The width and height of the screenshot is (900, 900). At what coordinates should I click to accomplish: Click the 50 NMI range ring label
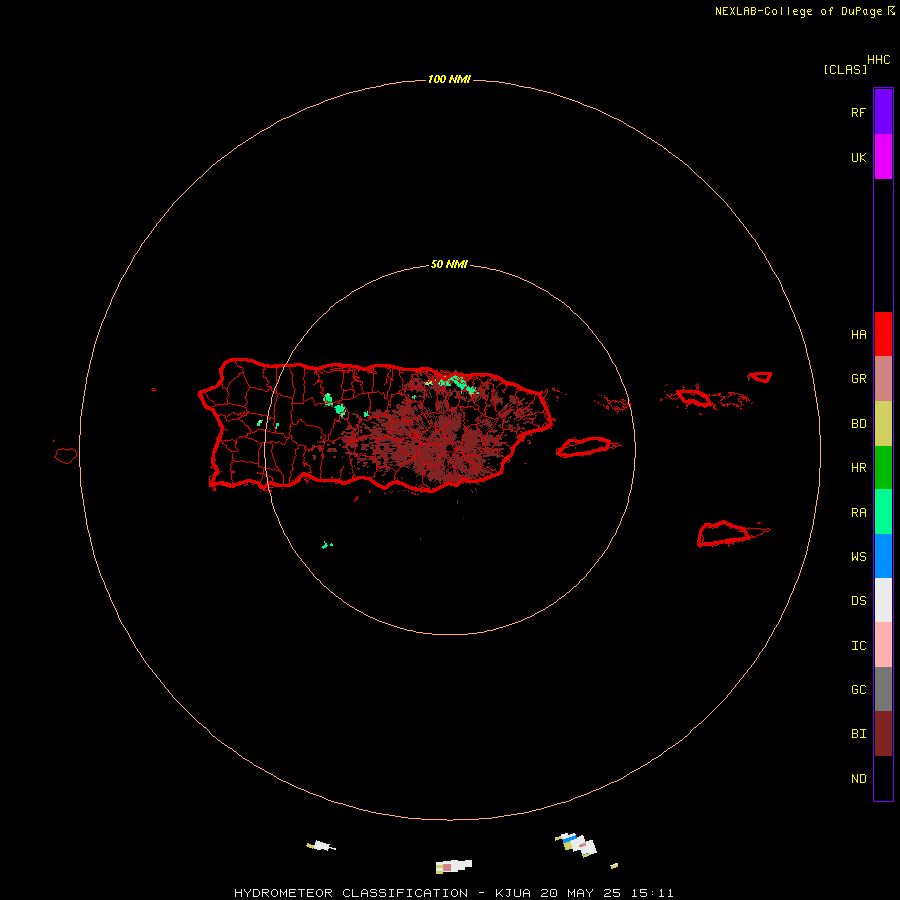(449, 264)
